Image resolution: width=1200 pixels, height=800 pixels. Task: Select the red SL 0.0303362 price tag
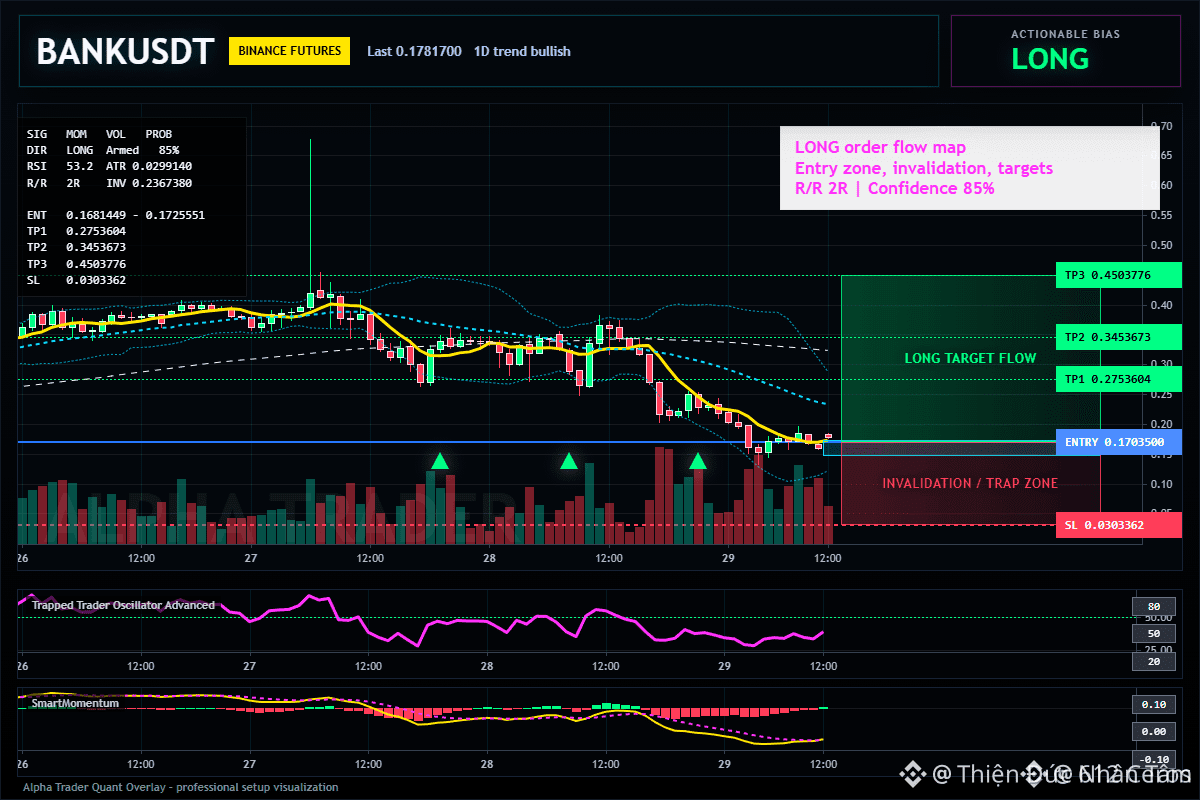point(1118,525)
